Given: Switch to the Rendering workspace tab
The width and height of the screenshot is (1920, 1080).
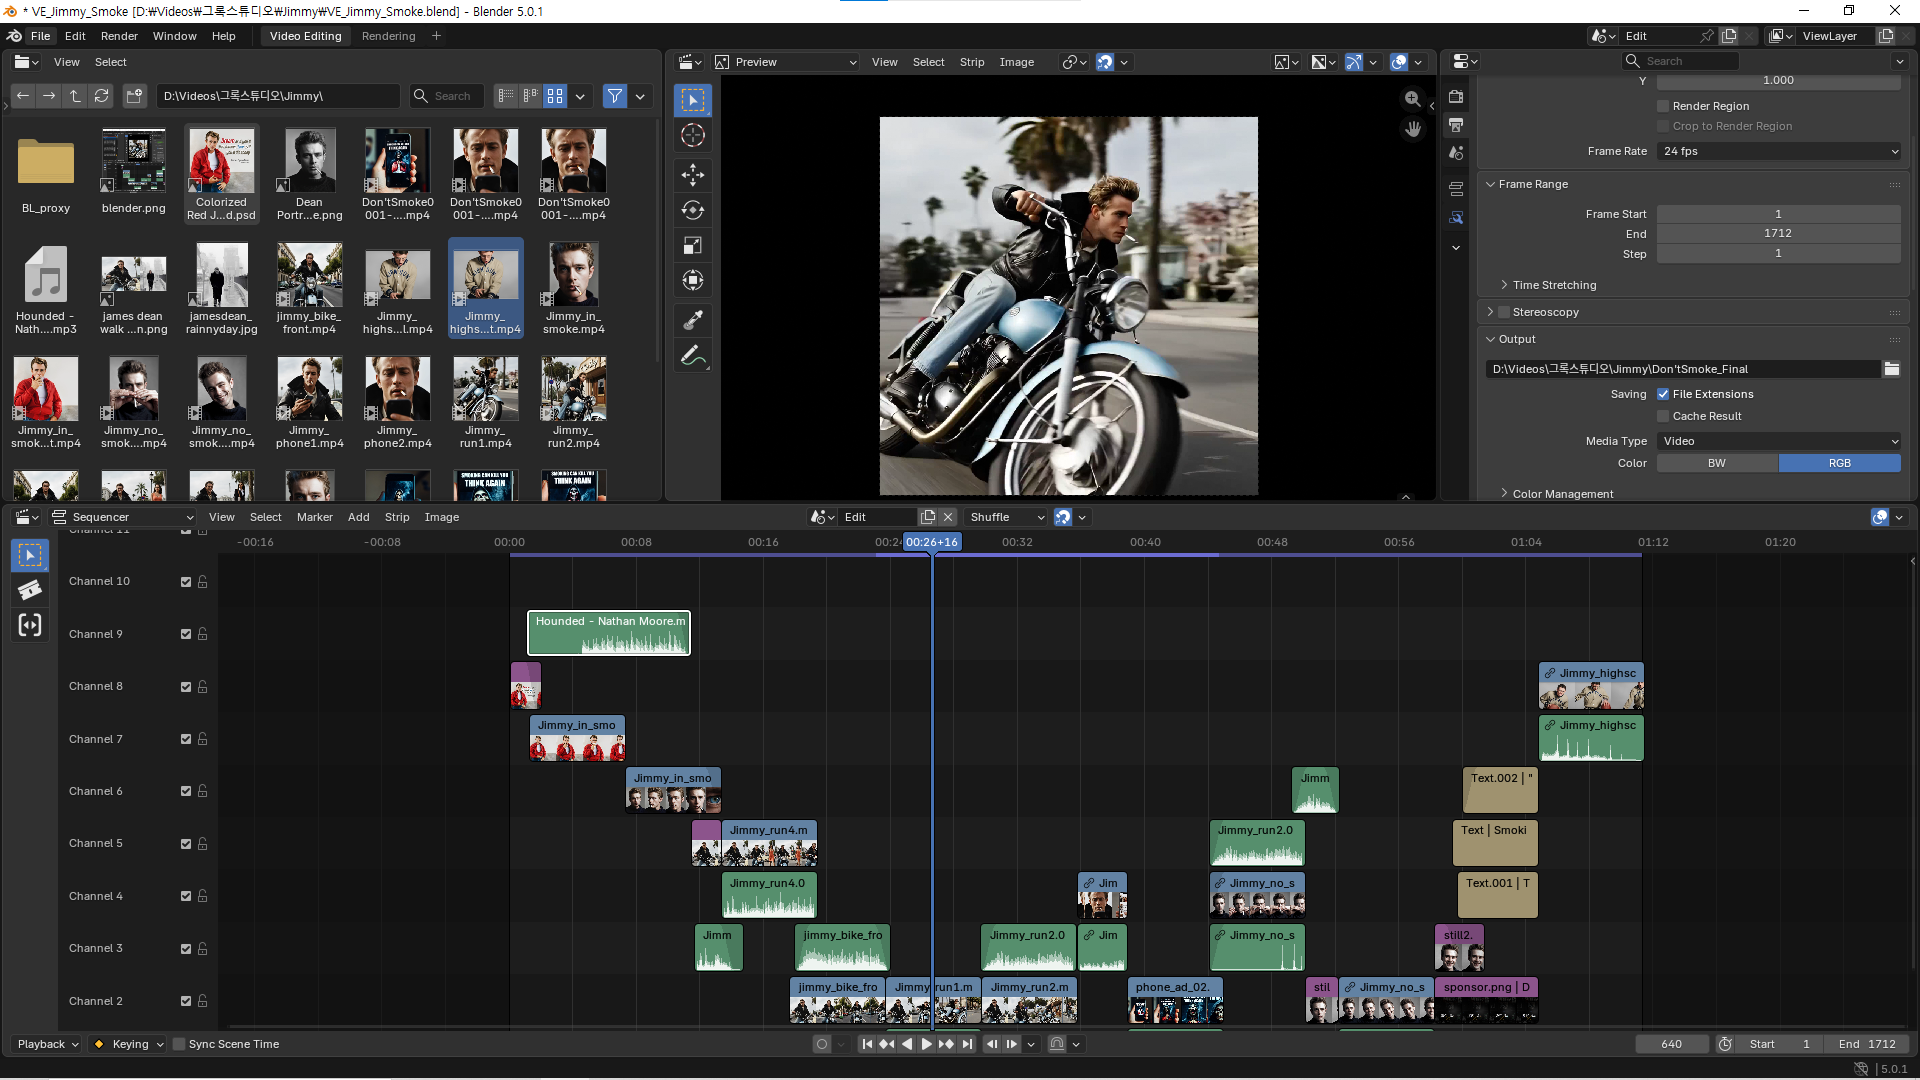Looking at the screenshot, I should (x=388, y=36).
